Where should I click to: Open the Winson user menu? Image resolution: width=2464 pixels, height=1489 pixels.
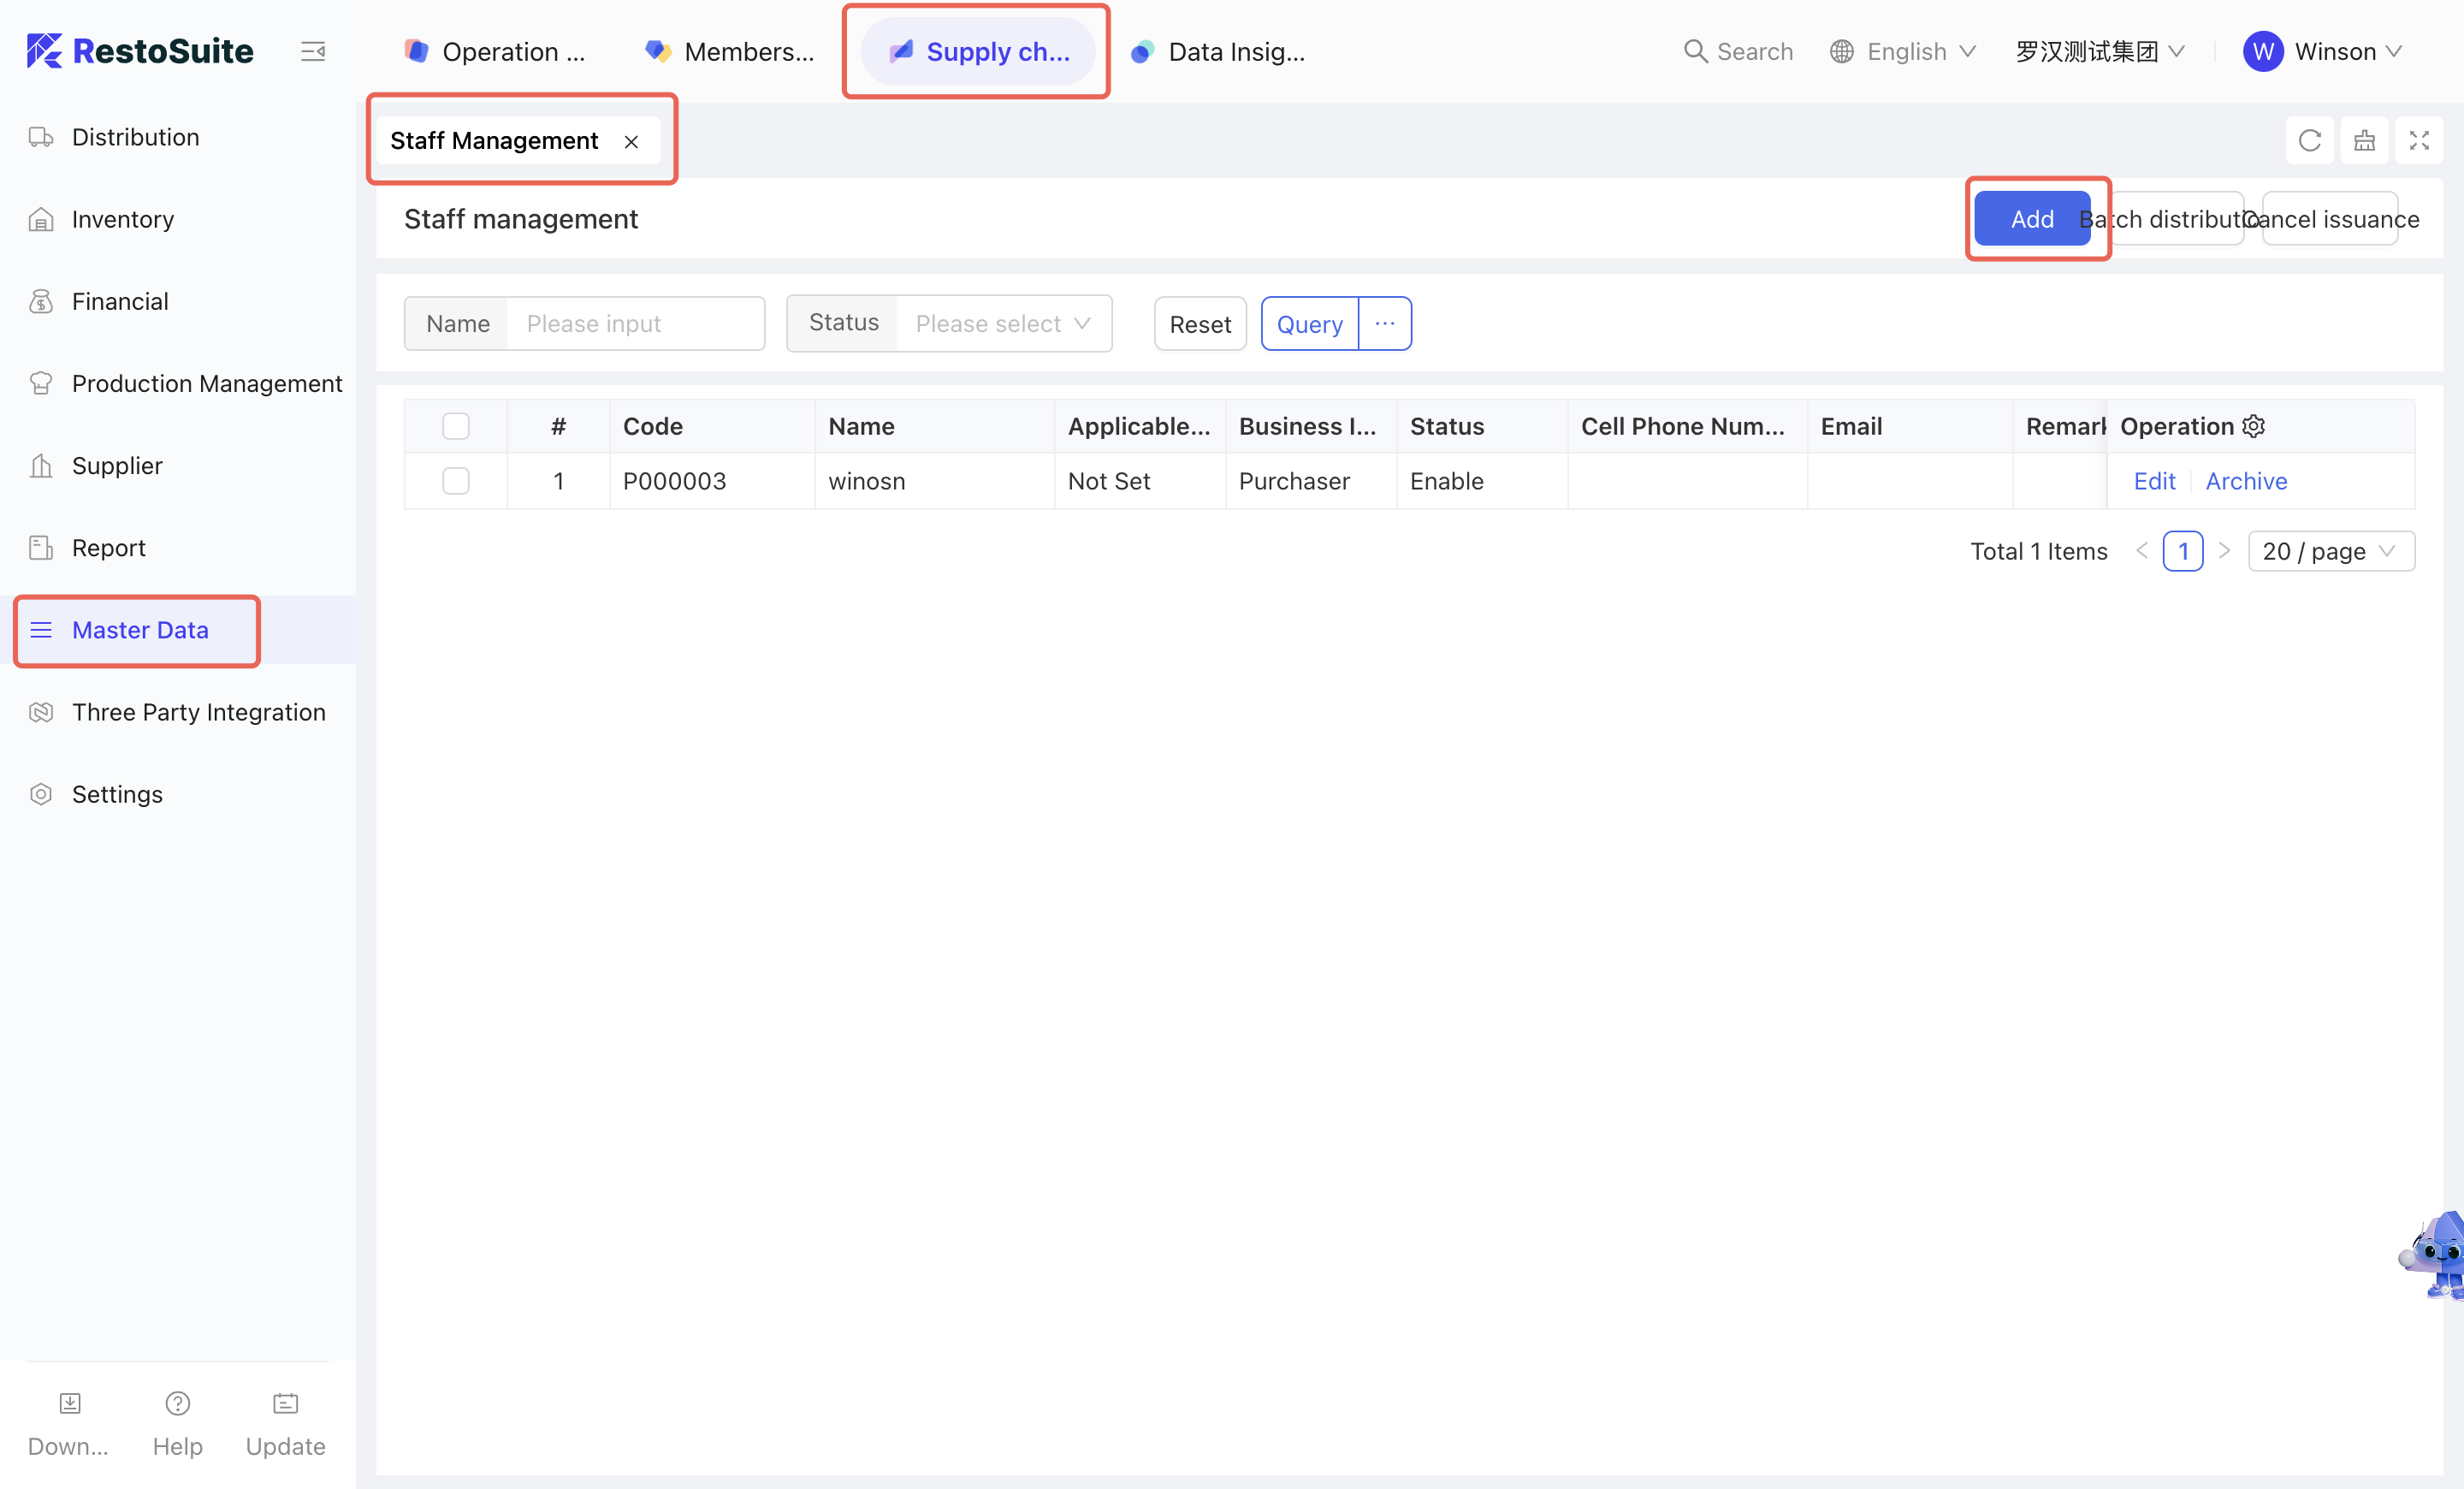click(x=2323, y=51)
